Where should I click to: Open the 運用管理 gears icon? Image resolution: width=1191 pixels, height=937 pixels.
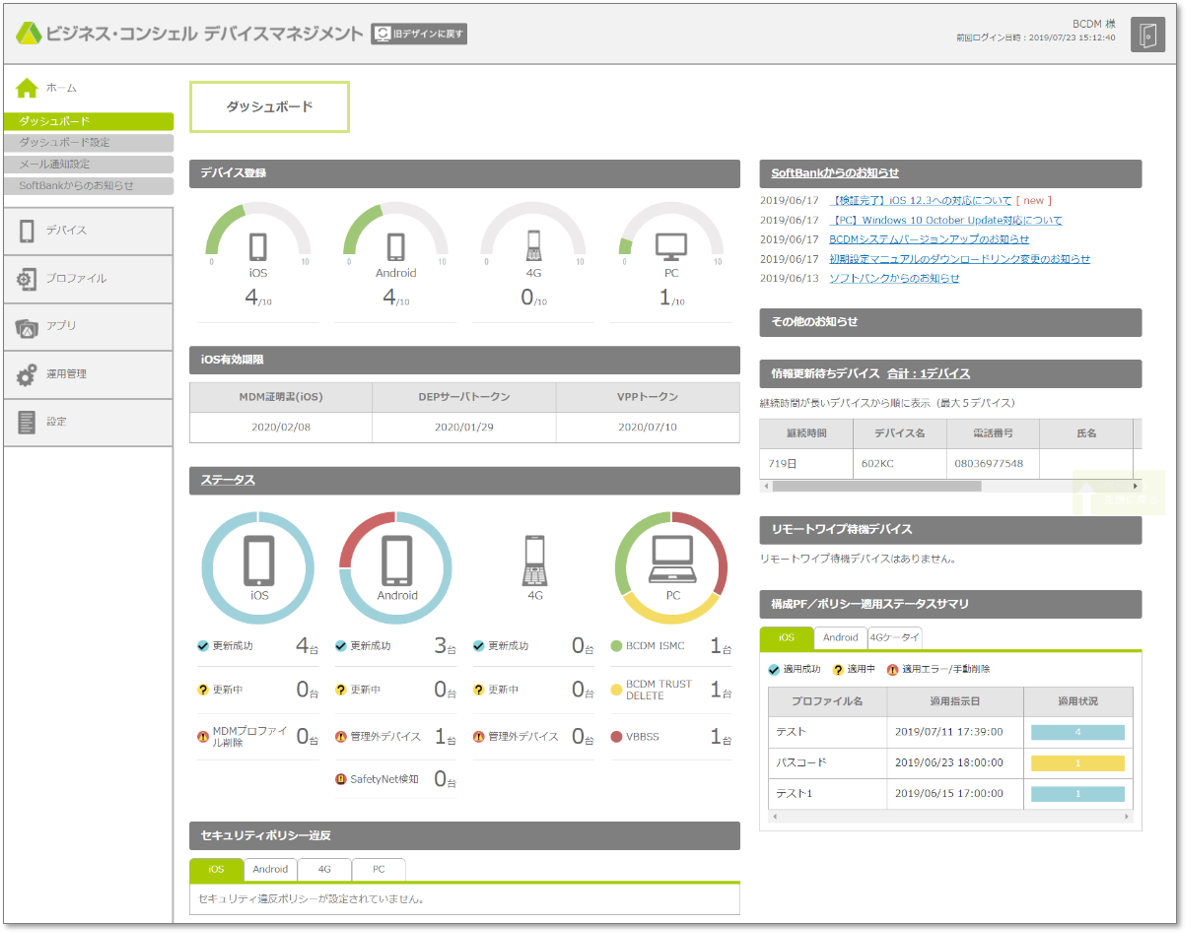coord(27,375)
